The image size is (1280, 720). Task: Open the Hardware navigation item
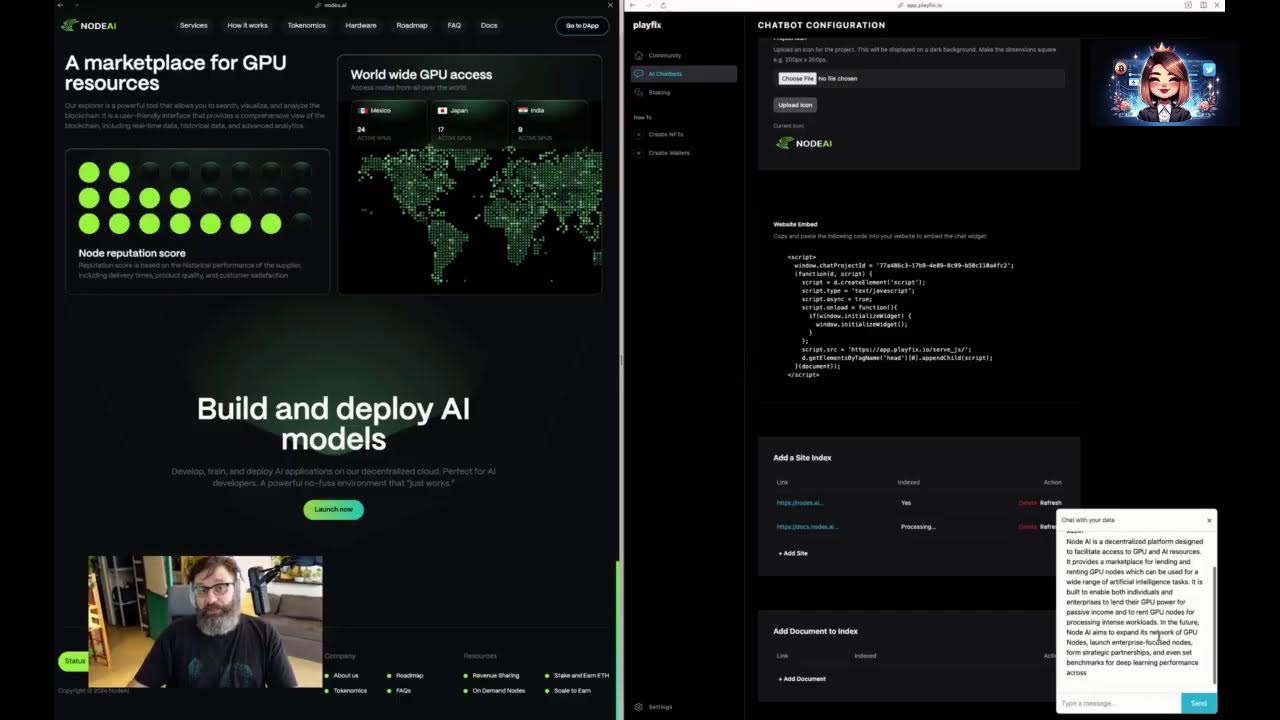pos(361,25)
